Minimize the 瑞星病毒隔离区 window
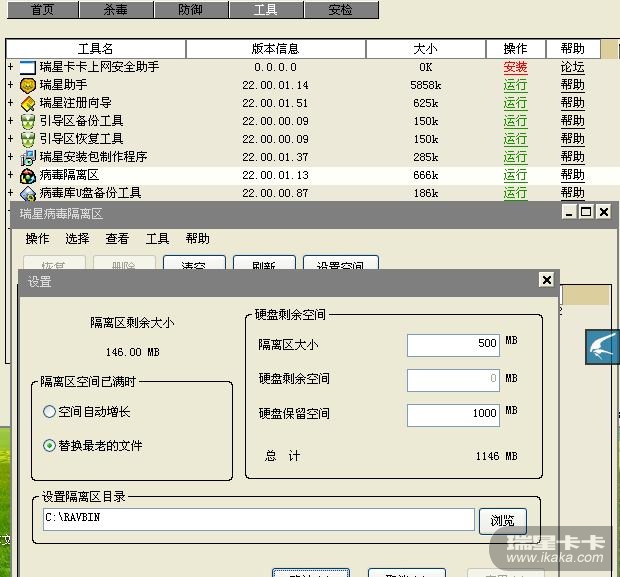Screen dimensions: 620x577 click(x=569, y=212)
